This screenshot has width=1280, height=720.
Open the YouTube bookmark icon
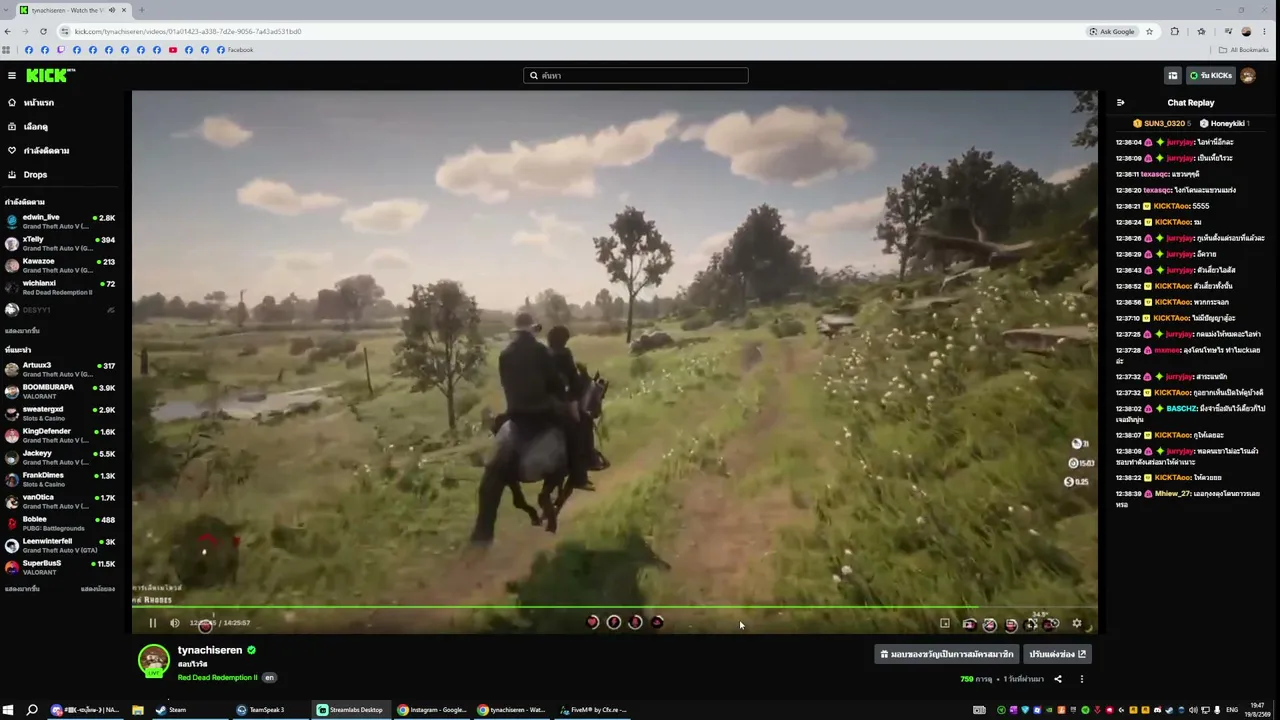173,50
